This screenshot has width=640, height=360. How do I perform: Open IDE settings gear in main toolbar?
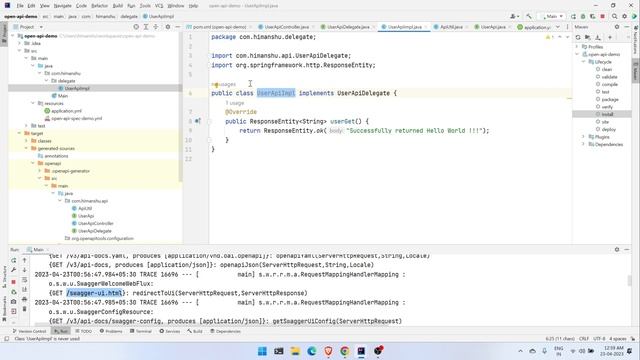click(x=624, y=16)
